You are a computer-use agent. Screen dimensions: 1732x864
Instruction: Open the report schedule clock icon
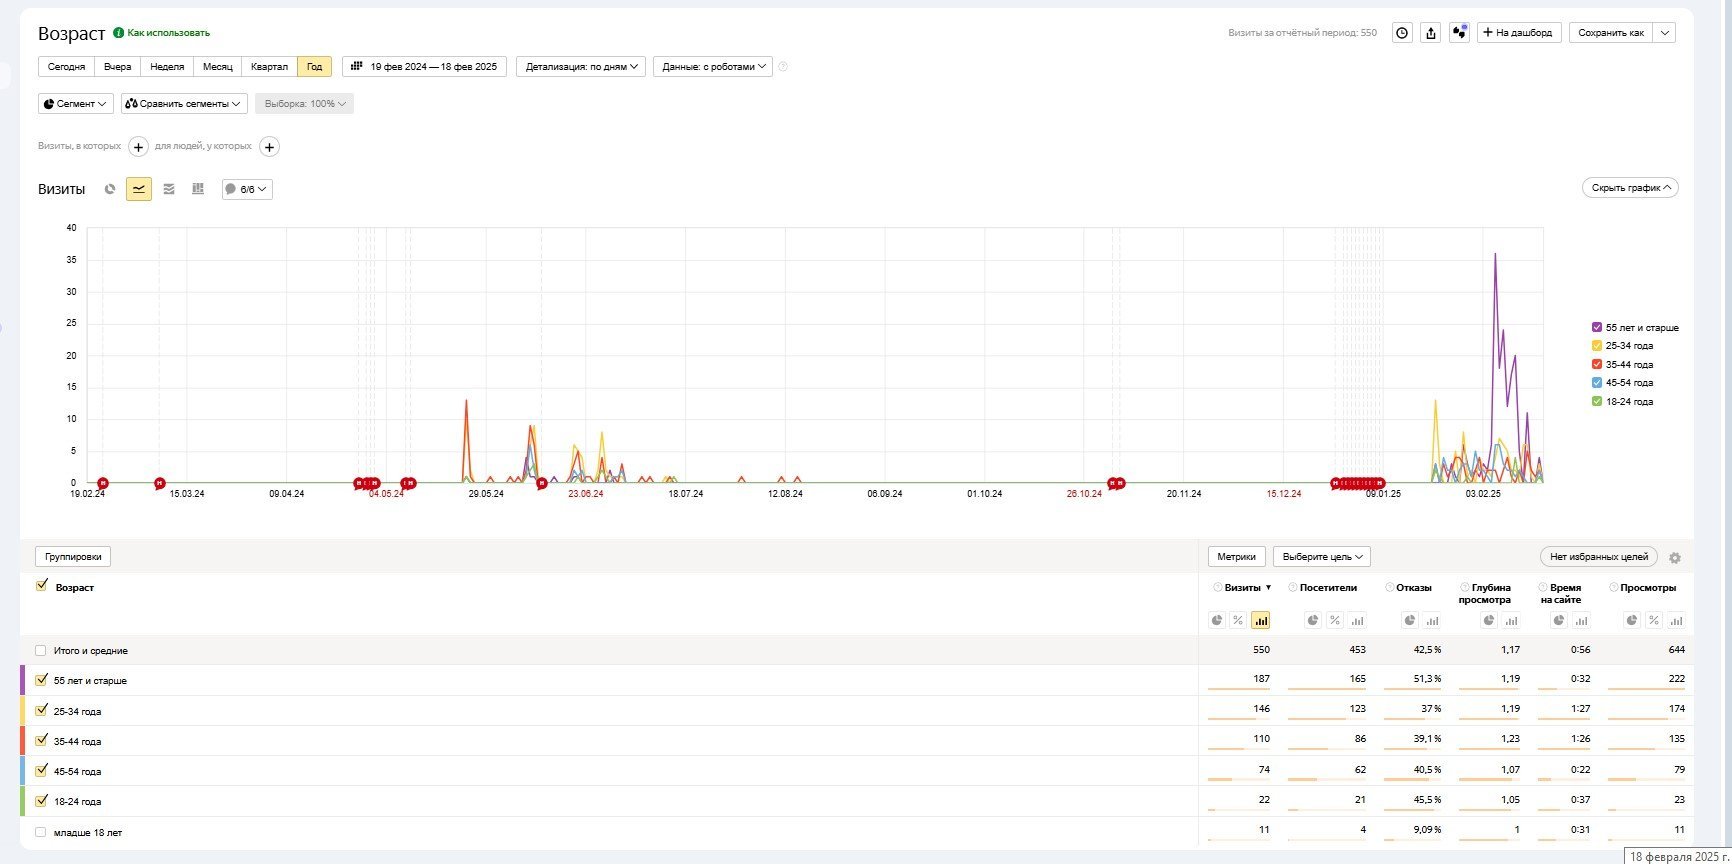point(1402,33)
